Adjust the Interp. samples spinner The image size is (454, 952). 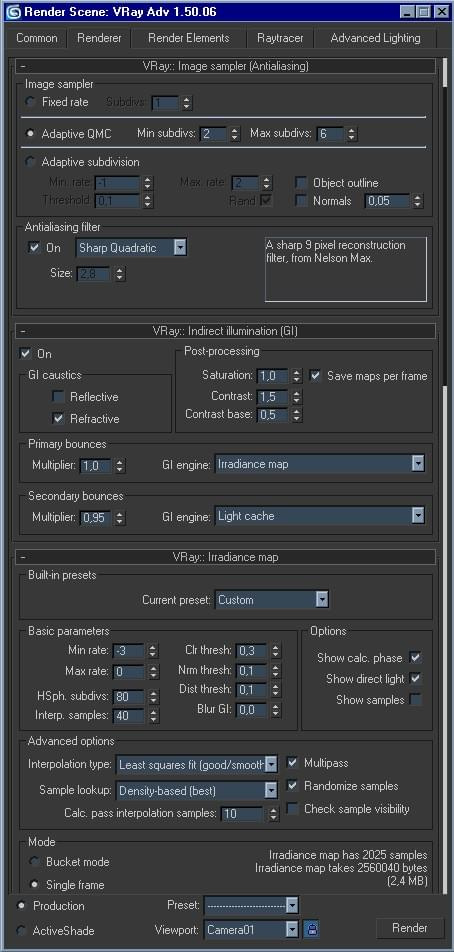pos(154,715)
